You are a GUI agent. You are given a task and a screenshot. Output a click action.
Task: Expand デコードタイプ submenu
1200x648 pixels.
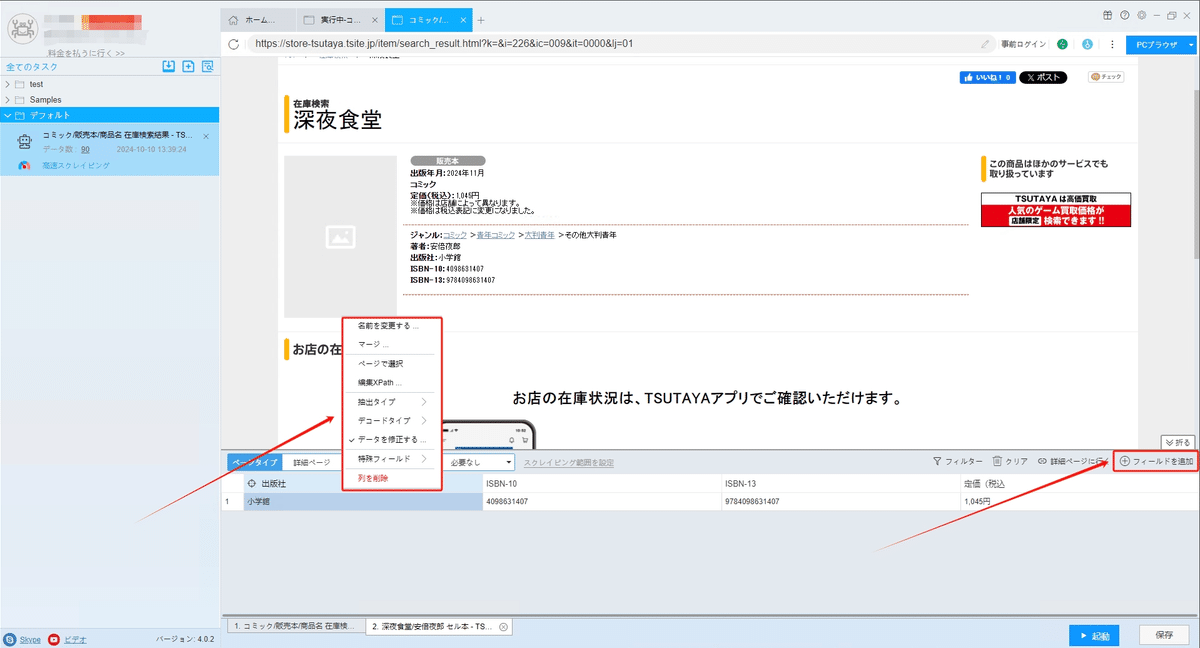point(391,421)
